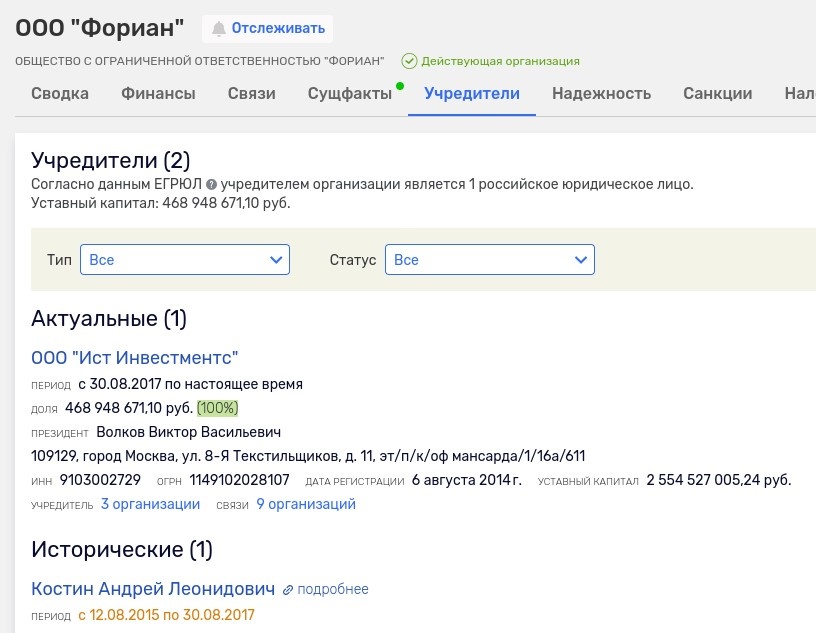Click the 100% share highlight badge
This screenshot has width=816, height=633.
point(221,409)
